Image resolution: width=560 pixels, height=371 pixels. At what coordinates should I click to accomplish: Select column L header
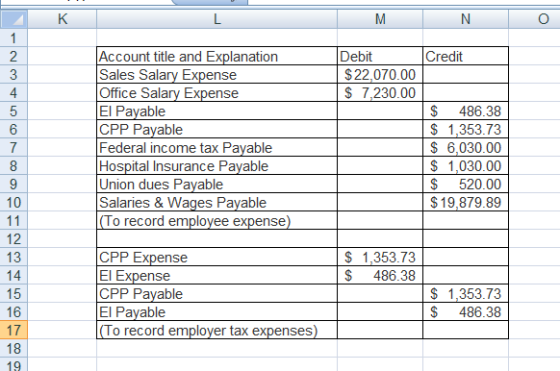pyautogui.click(x=217, y=19)
